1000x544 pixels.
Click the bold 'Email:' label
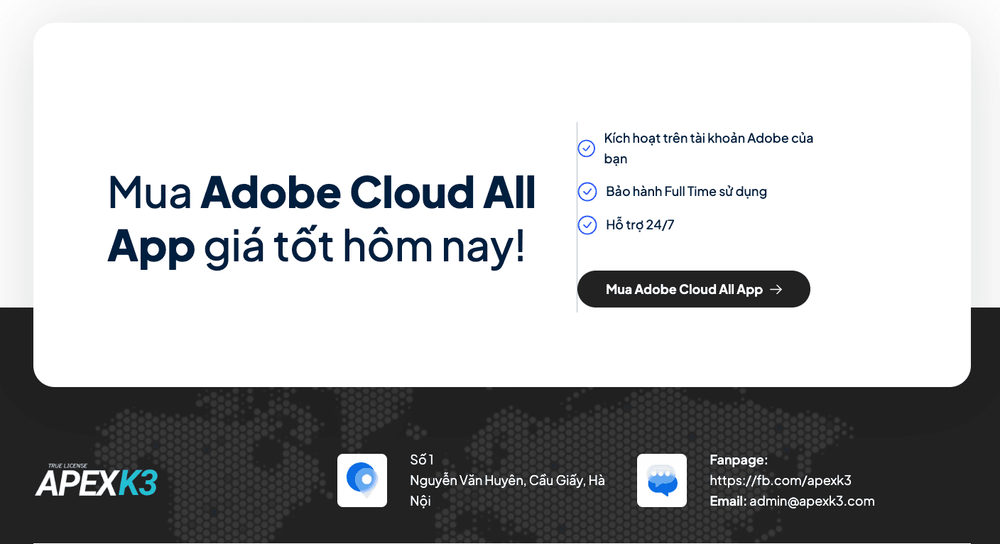click(728, 501)
